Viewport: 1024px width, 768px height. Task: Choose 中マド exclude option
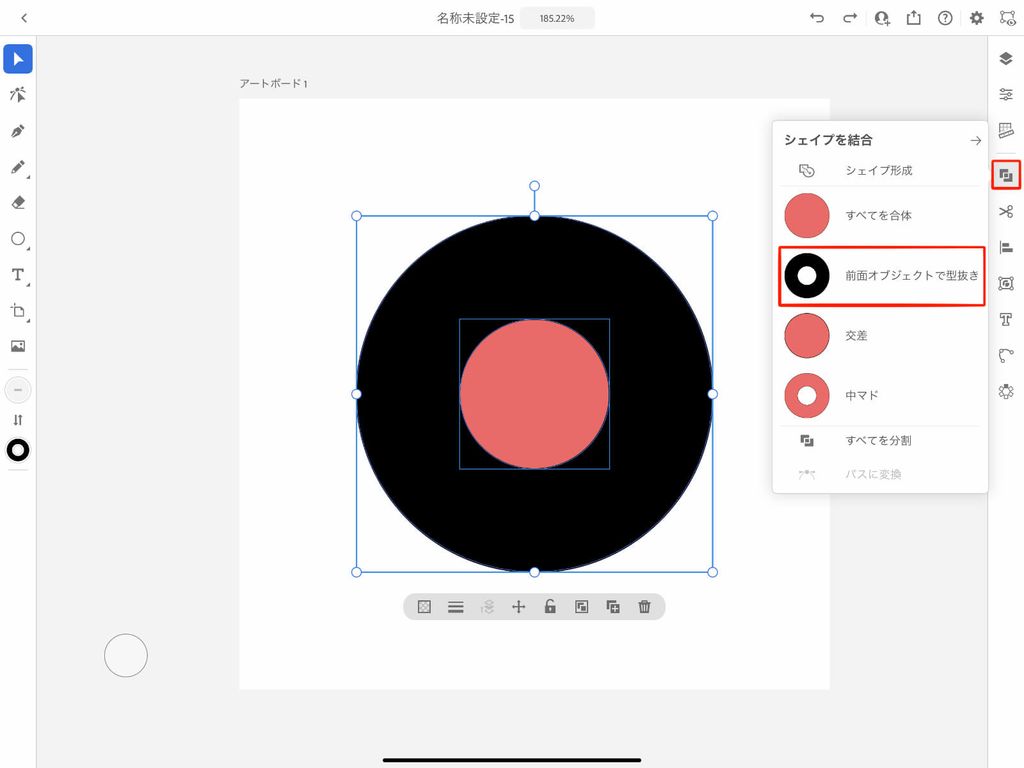880,396
